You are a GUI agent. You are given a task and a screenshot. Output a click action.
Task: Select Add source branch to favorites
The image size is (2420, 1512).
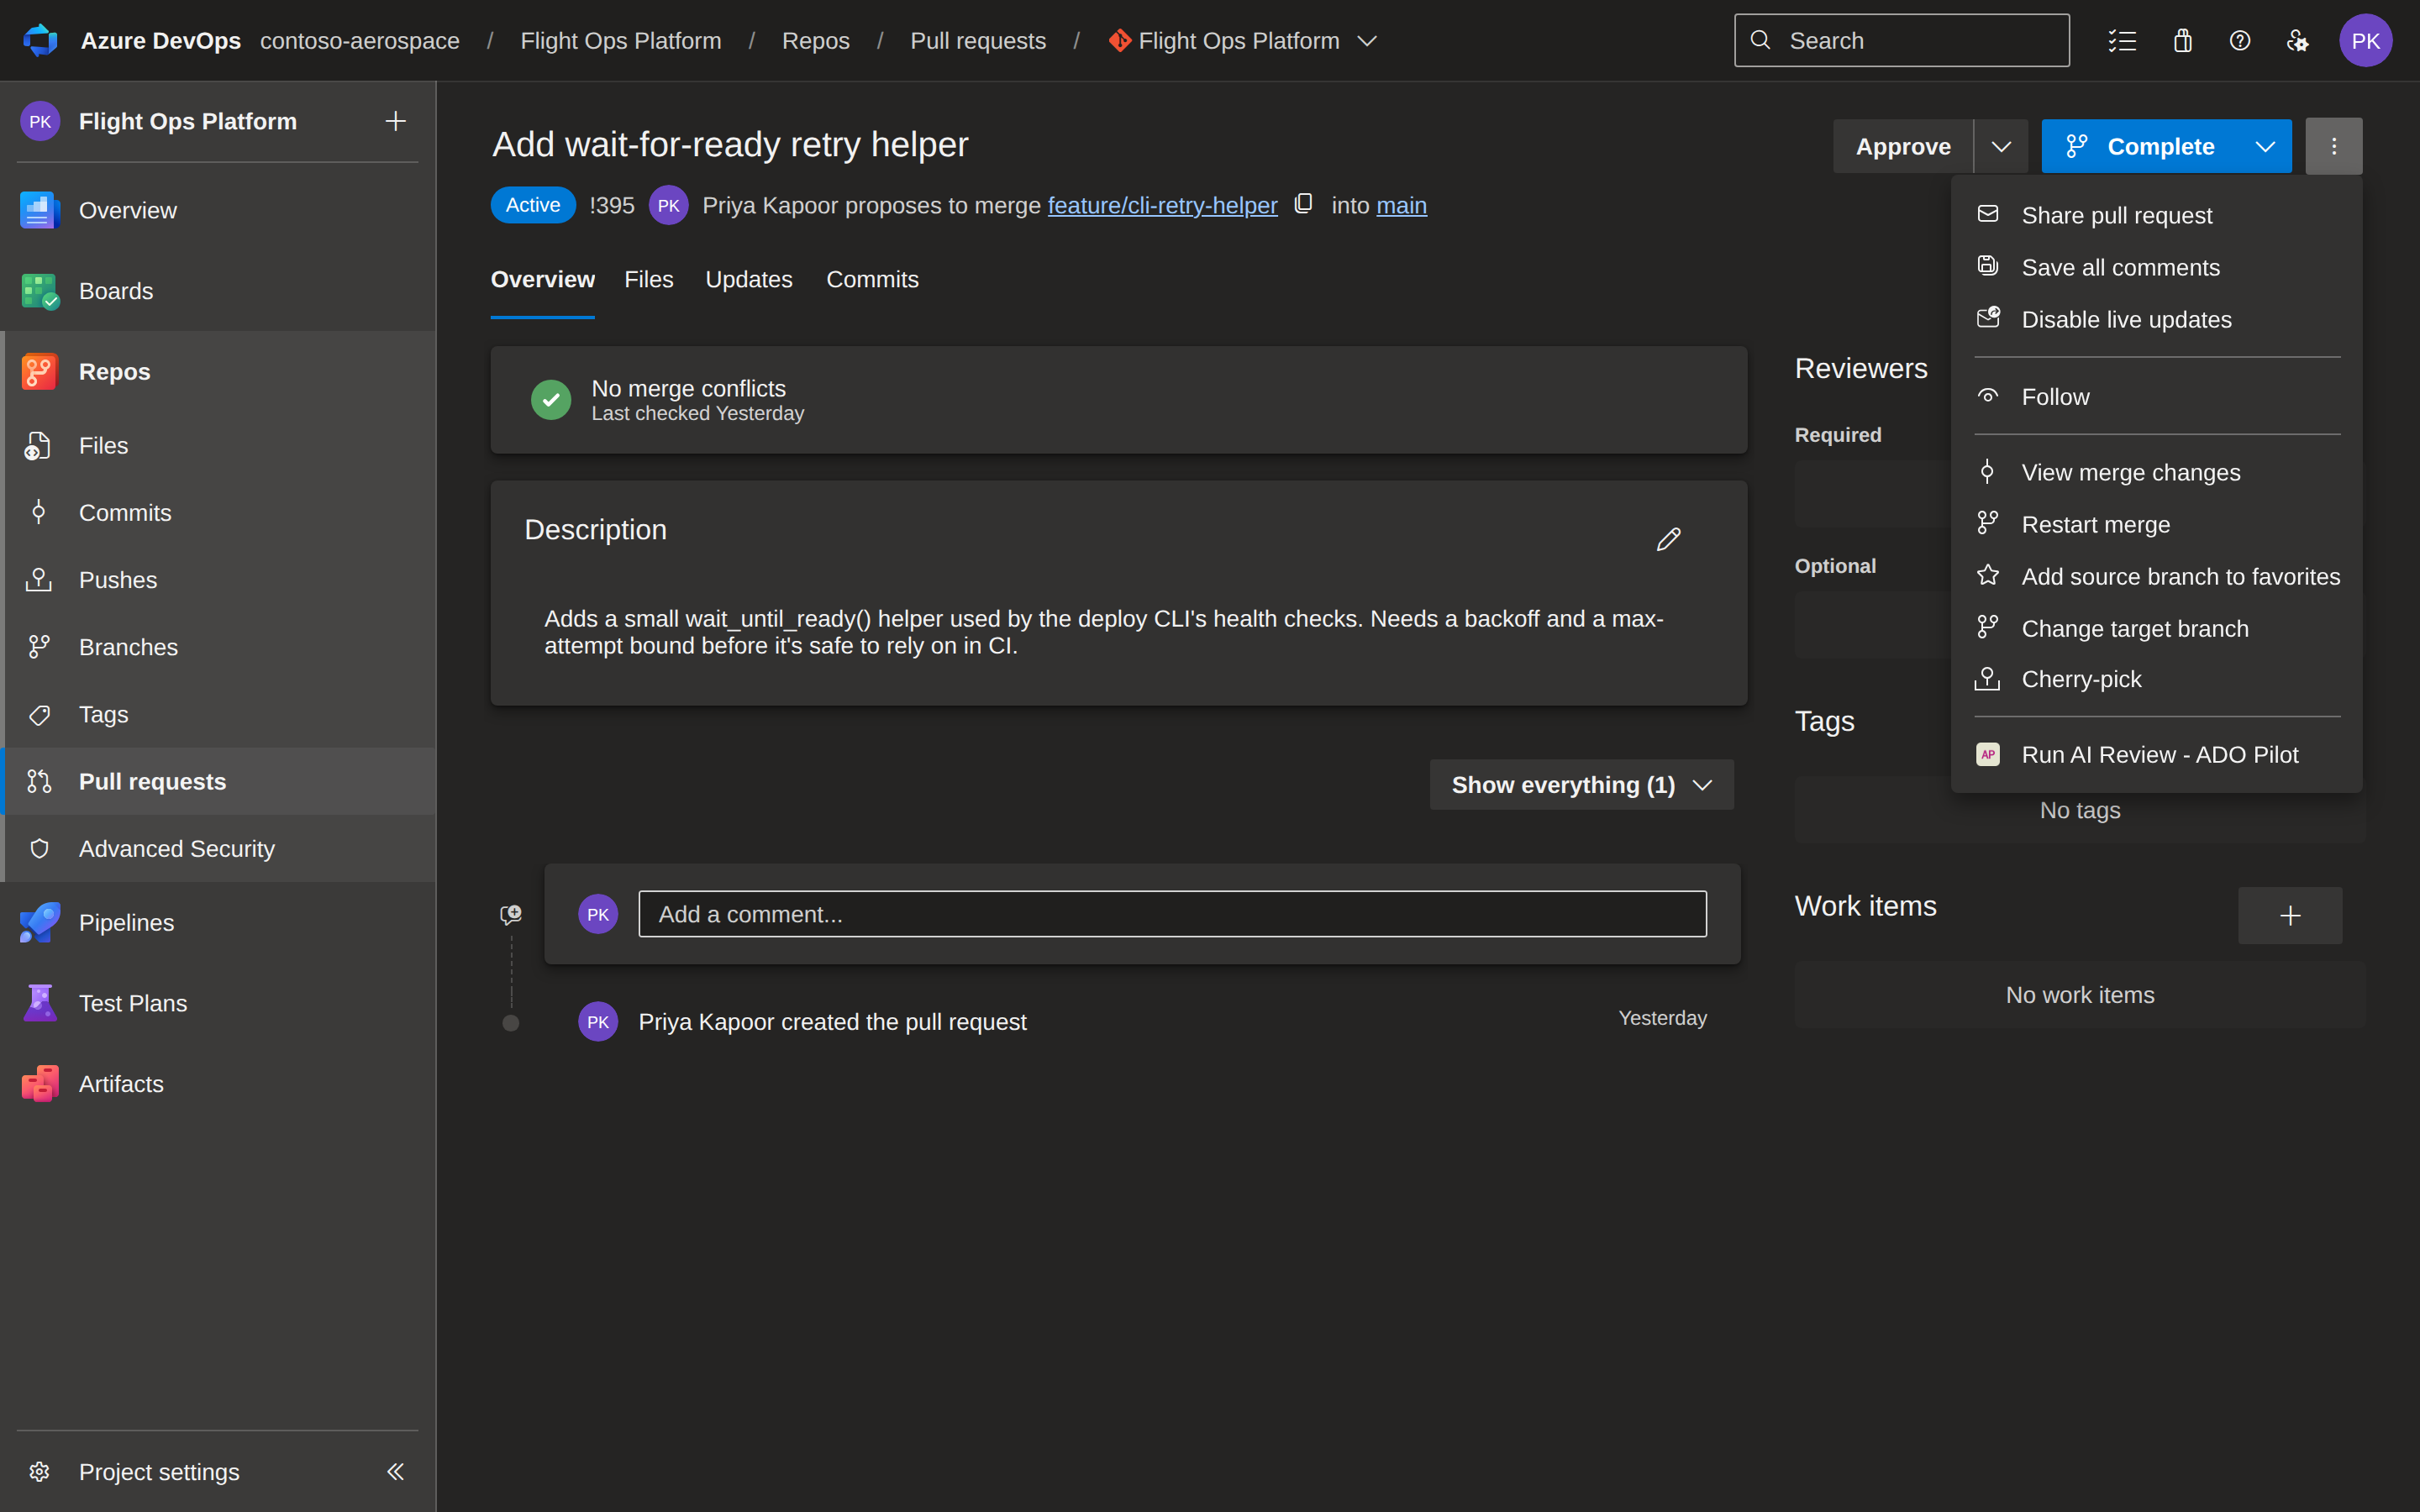tap(2156, 576)
